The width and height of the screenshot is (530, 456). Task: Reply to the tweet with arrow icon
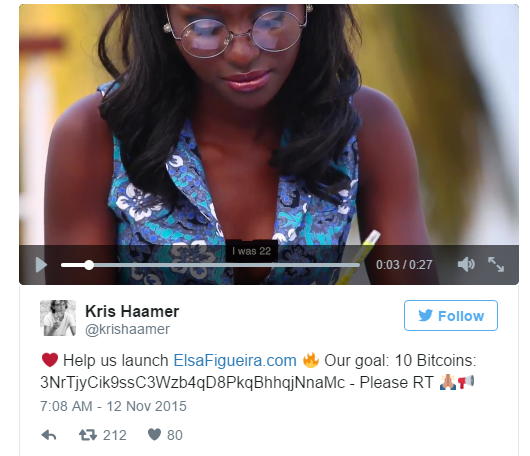click(49, 435)
